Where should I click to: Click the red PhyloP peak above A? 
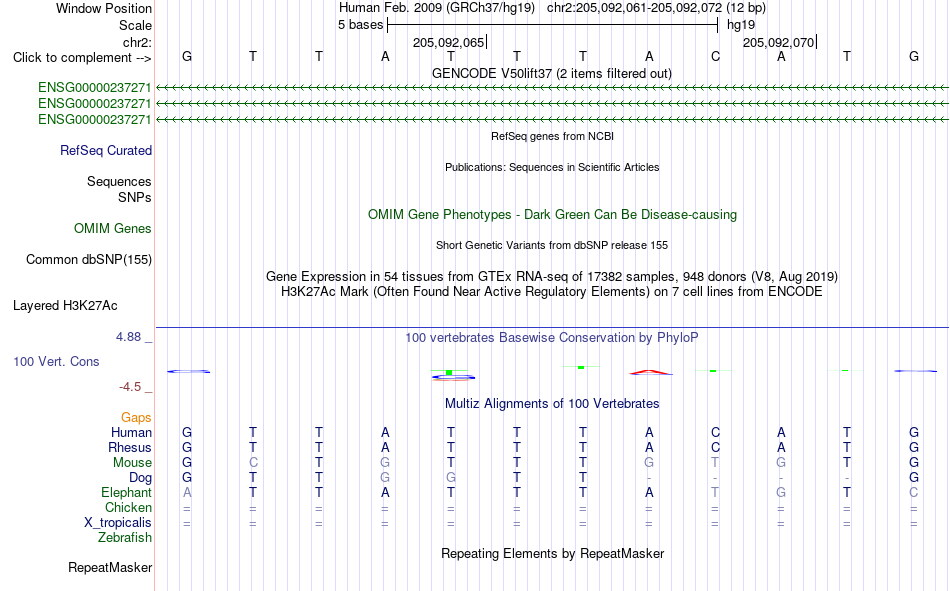click(x=650, y=372)
